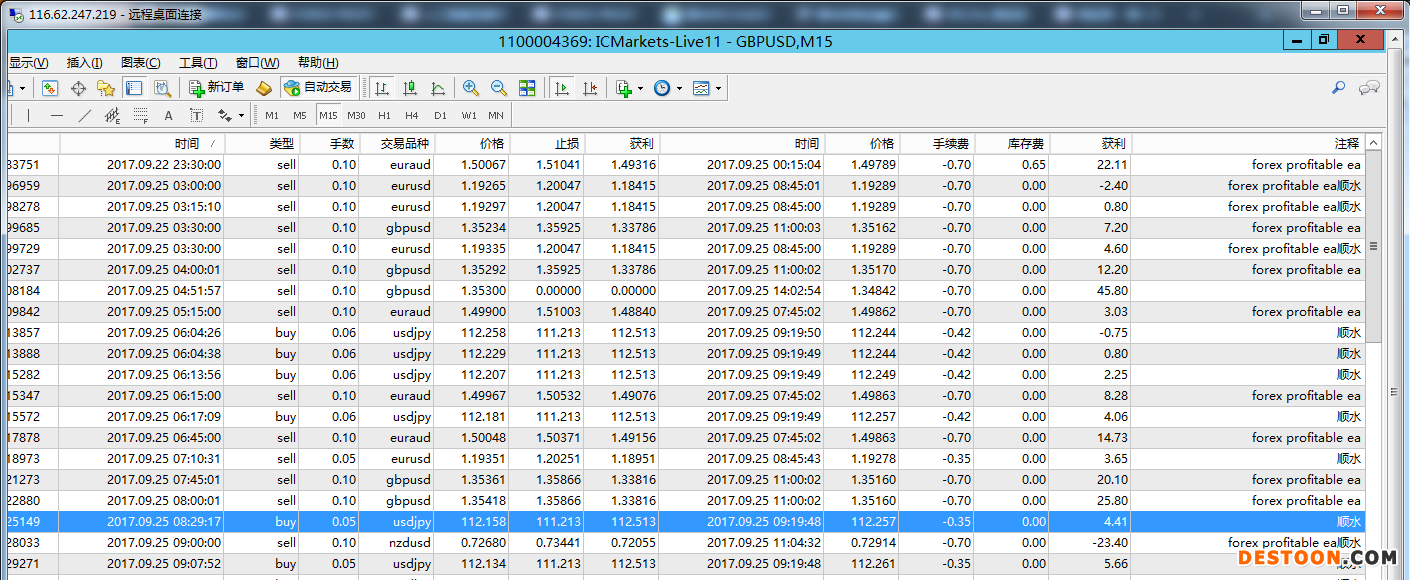Switch timeframe to H4

pos(412,115)
